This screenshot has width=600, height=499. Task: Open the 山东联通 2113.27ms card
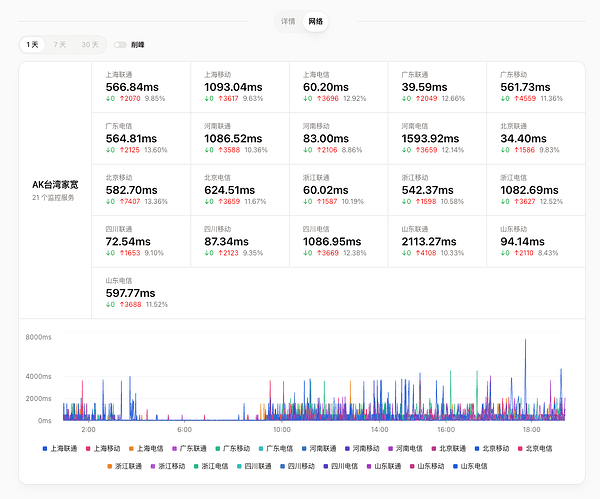tap(437, 241)
